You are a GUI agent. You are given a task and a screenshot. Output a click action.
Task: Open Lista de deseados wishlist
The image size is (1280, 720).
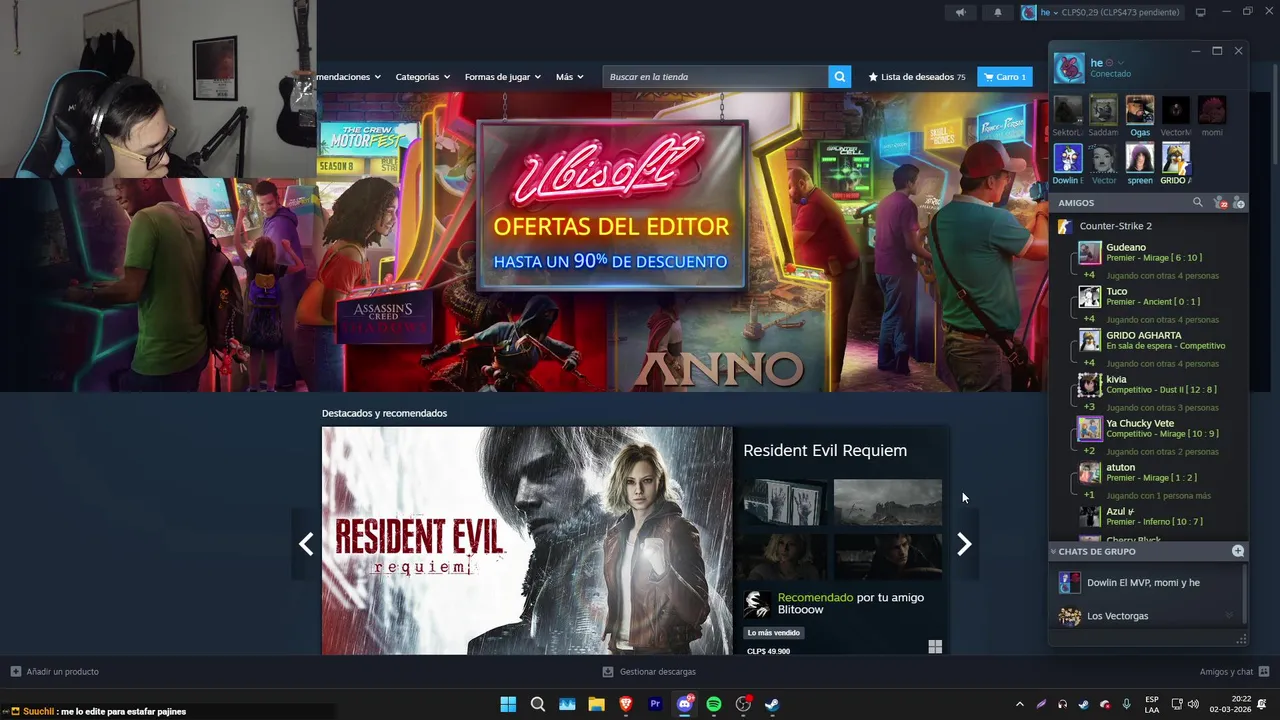pos(916,77)
